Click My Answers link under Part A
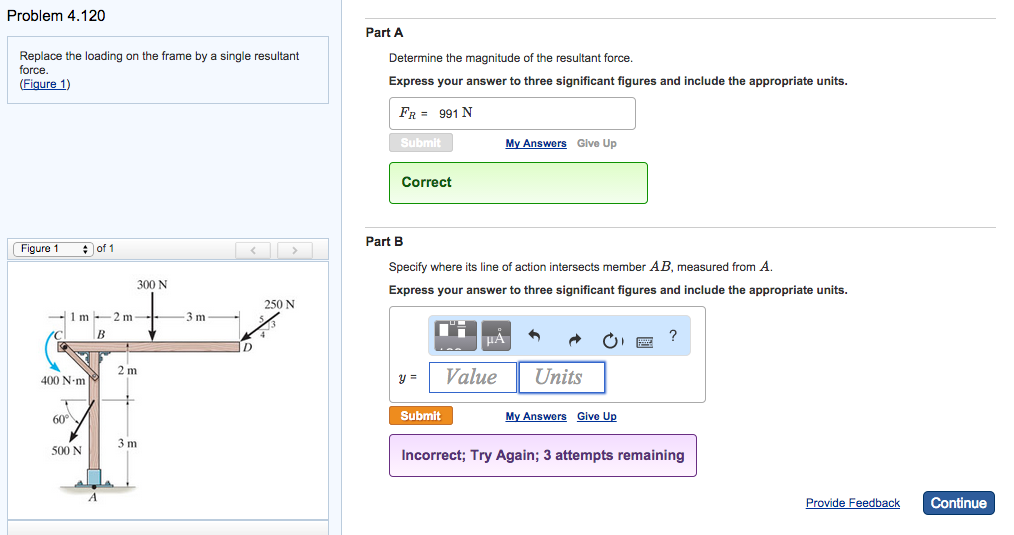Screen dimensions: 1014x535 pyautogui.click(x=536, y=143)
